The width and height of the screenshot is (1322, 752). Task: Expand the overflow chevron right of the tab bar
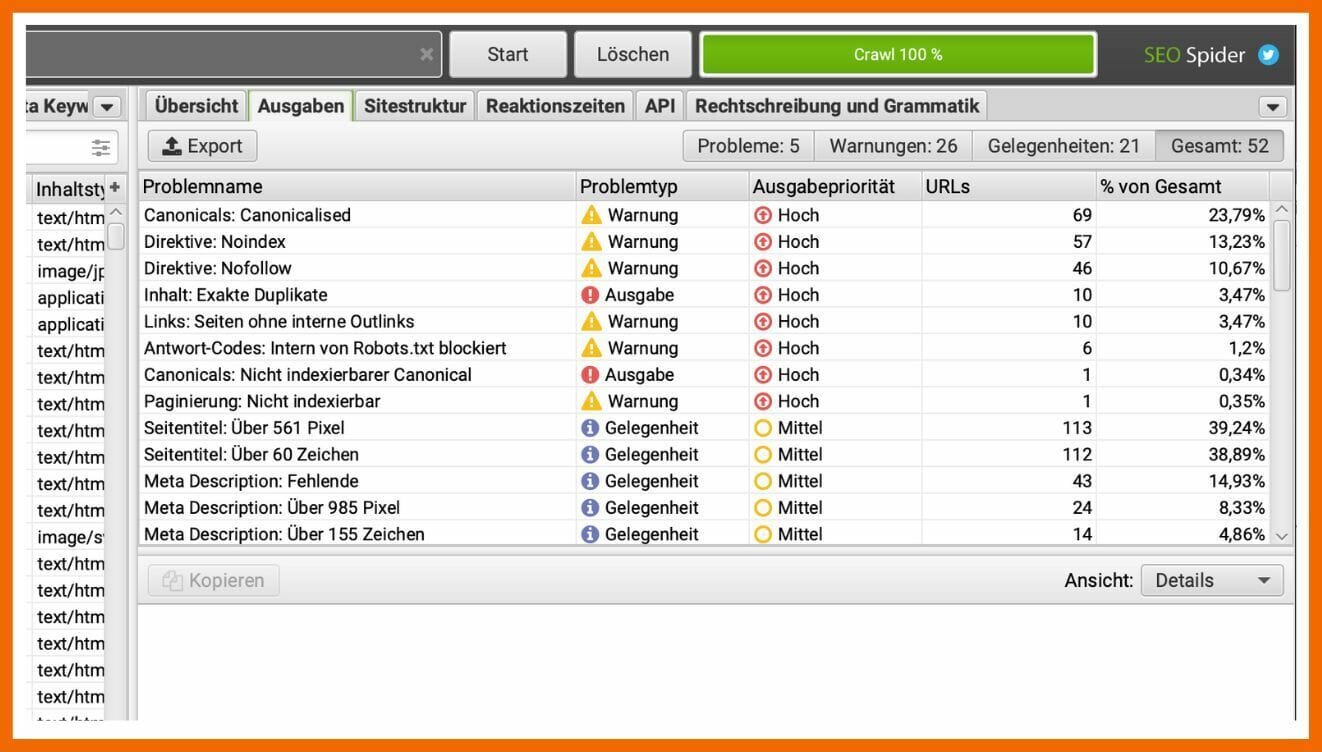click(1272, 105)
